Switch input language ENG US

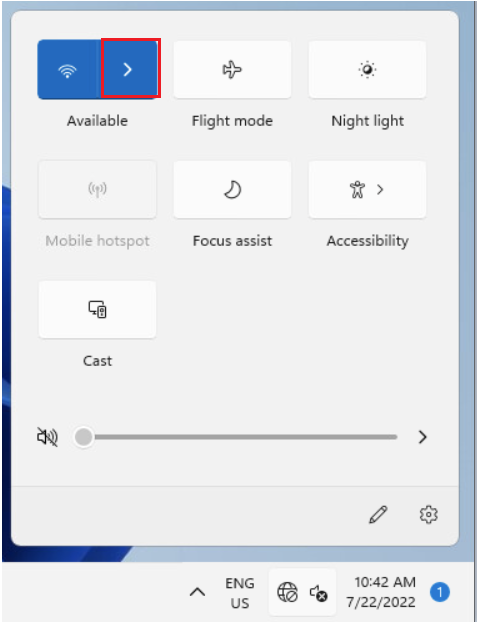coord(240,593)
